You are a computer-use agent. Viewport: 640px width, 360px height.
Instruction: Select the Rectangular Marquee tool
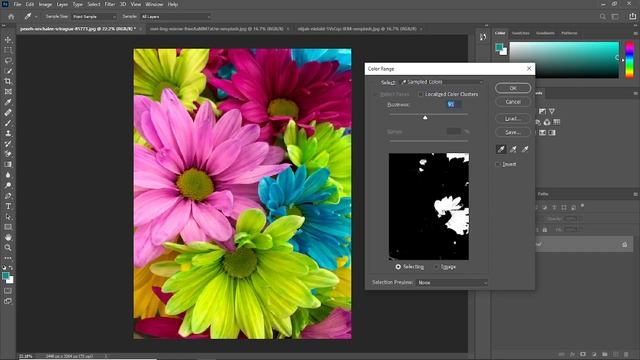tap(8, 50)
